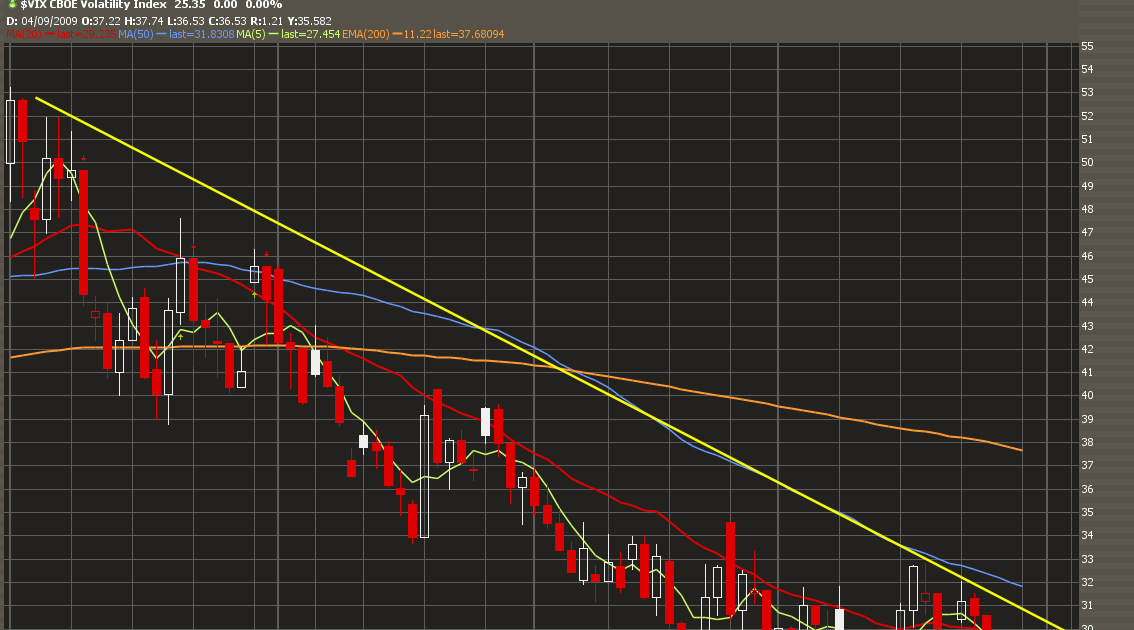Click the 40 label on price axis
Screen dimensions: 1134x630
coord(1087,396)
